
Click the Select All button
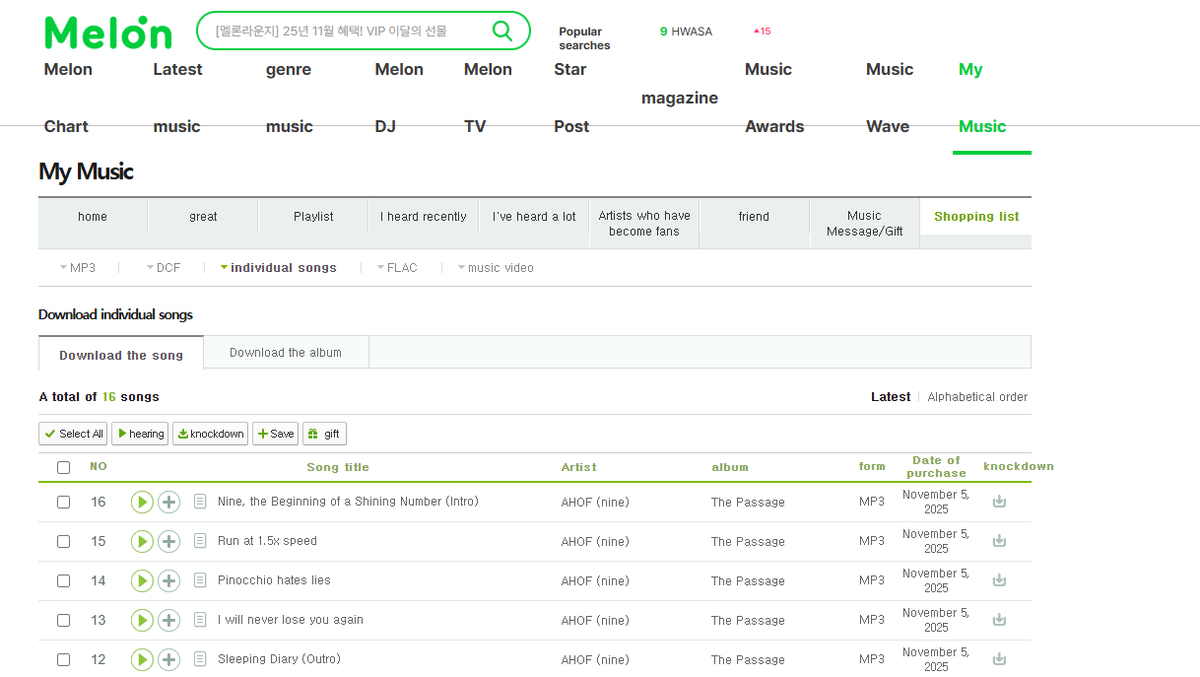pos(73,434)
